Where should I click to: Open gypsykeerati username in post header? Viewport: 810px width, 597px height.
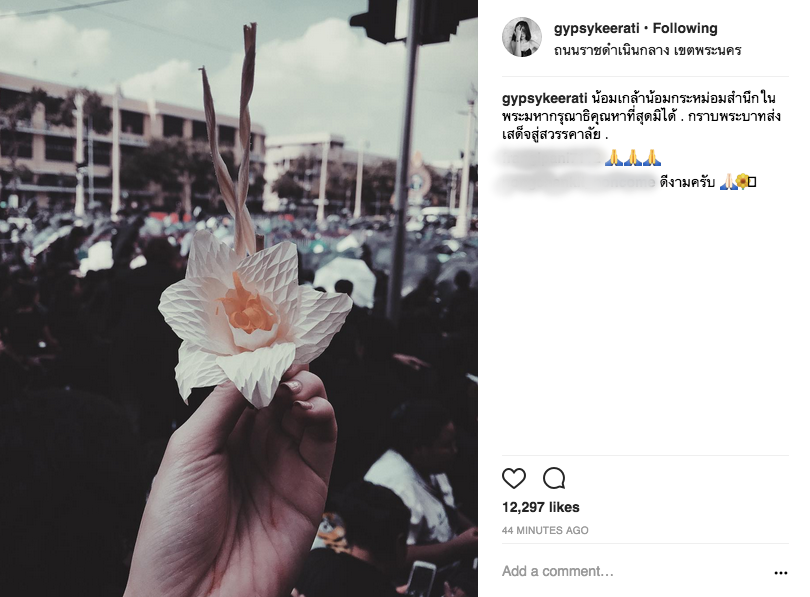pyautogui.click(x=597, y=28)
